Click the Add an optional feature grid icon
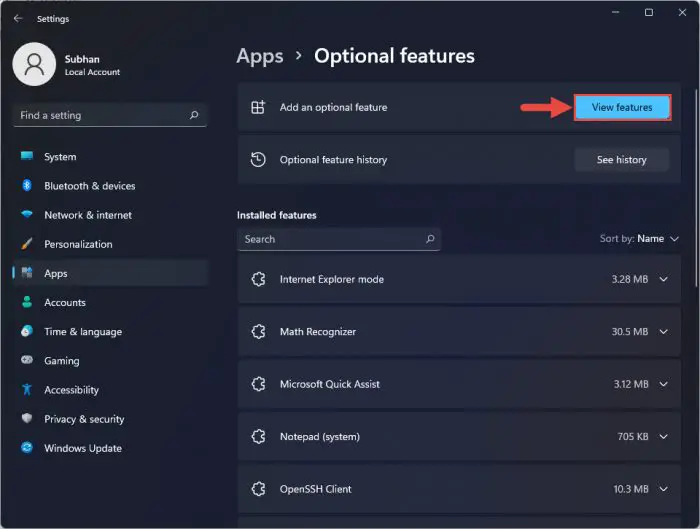Image resolution: width=700 pixels, height=529 pixels. click(x=258, y=107)
